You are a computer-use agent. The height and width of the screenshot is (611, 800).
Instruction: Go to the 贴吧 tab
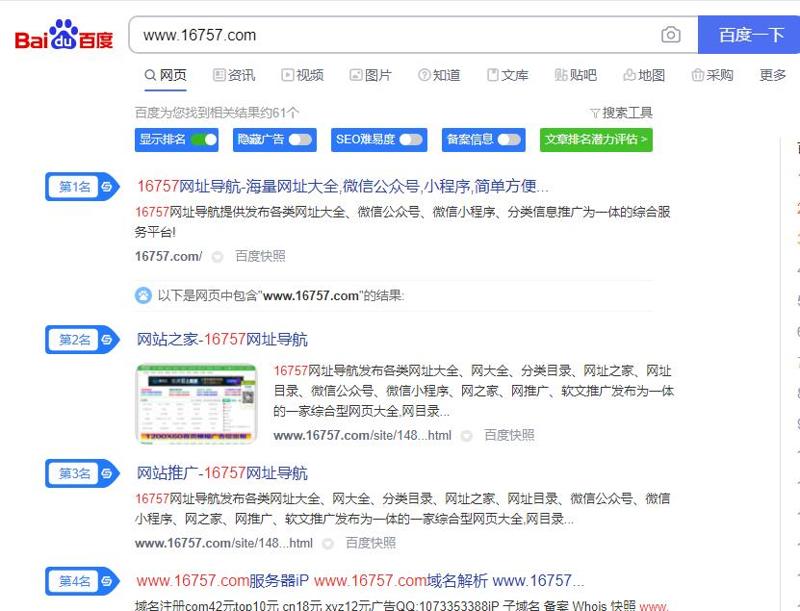[576, 75]
